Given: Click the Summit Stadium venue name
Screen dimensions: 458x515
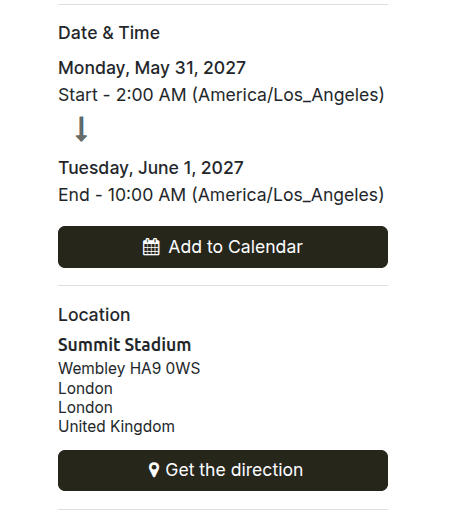Looking at the screenshot, I should [x=124, y=345].
